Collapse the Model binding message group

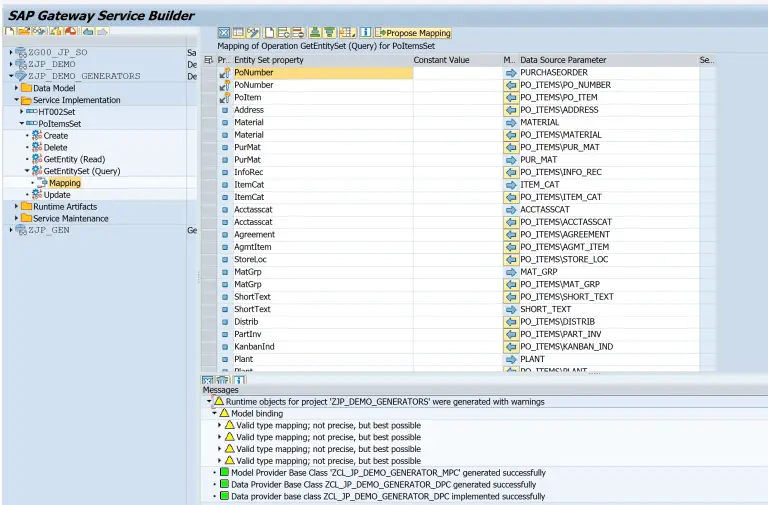(213, 413)
